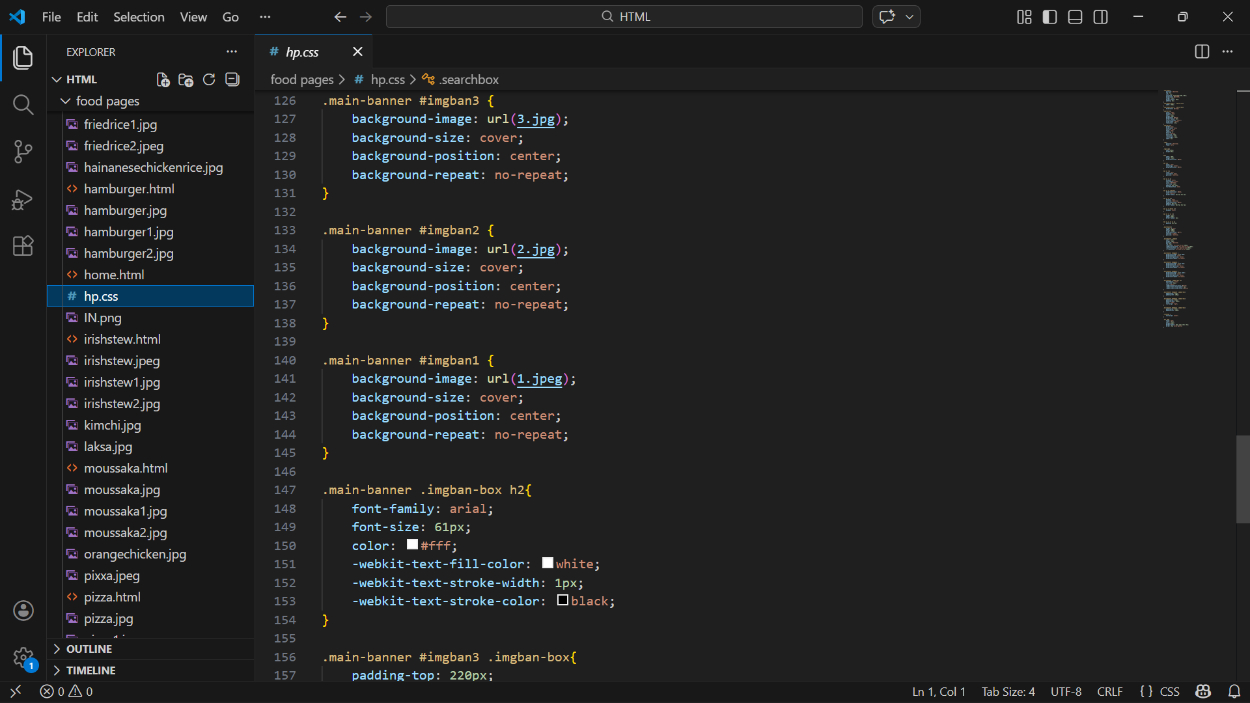Open the Source Control view
The image size is (1250, 703).
pyautogui.click(x=23, y=152)
